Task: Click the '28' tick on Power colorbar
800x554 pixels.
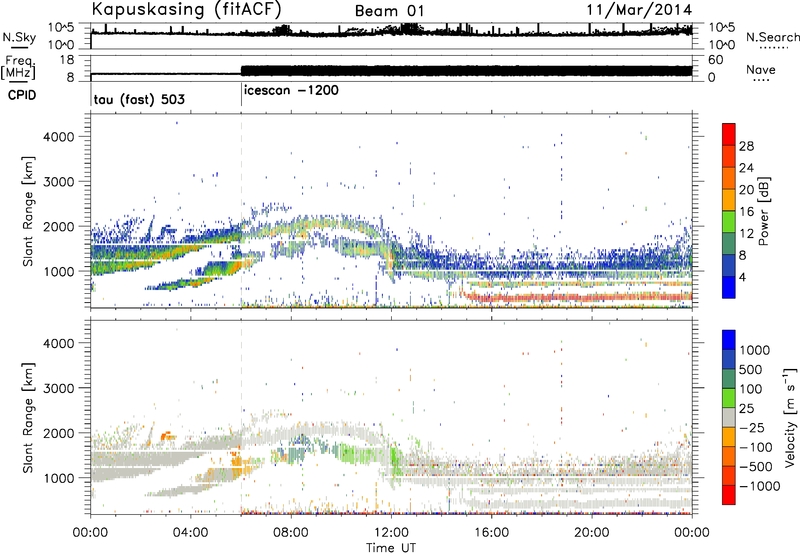Action: 746,146
